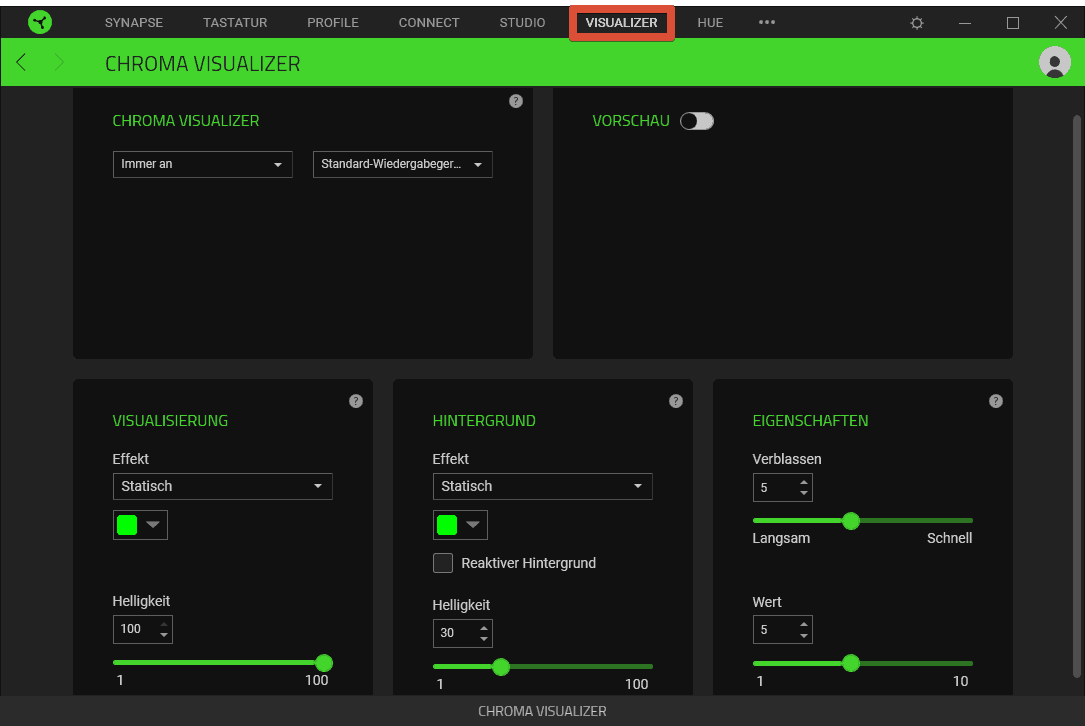Image resolution: width=1085 pixels, height=726 pixels.
Task: Click the Visualisierung Helligkeit 100 field
Action: [143, 630]
